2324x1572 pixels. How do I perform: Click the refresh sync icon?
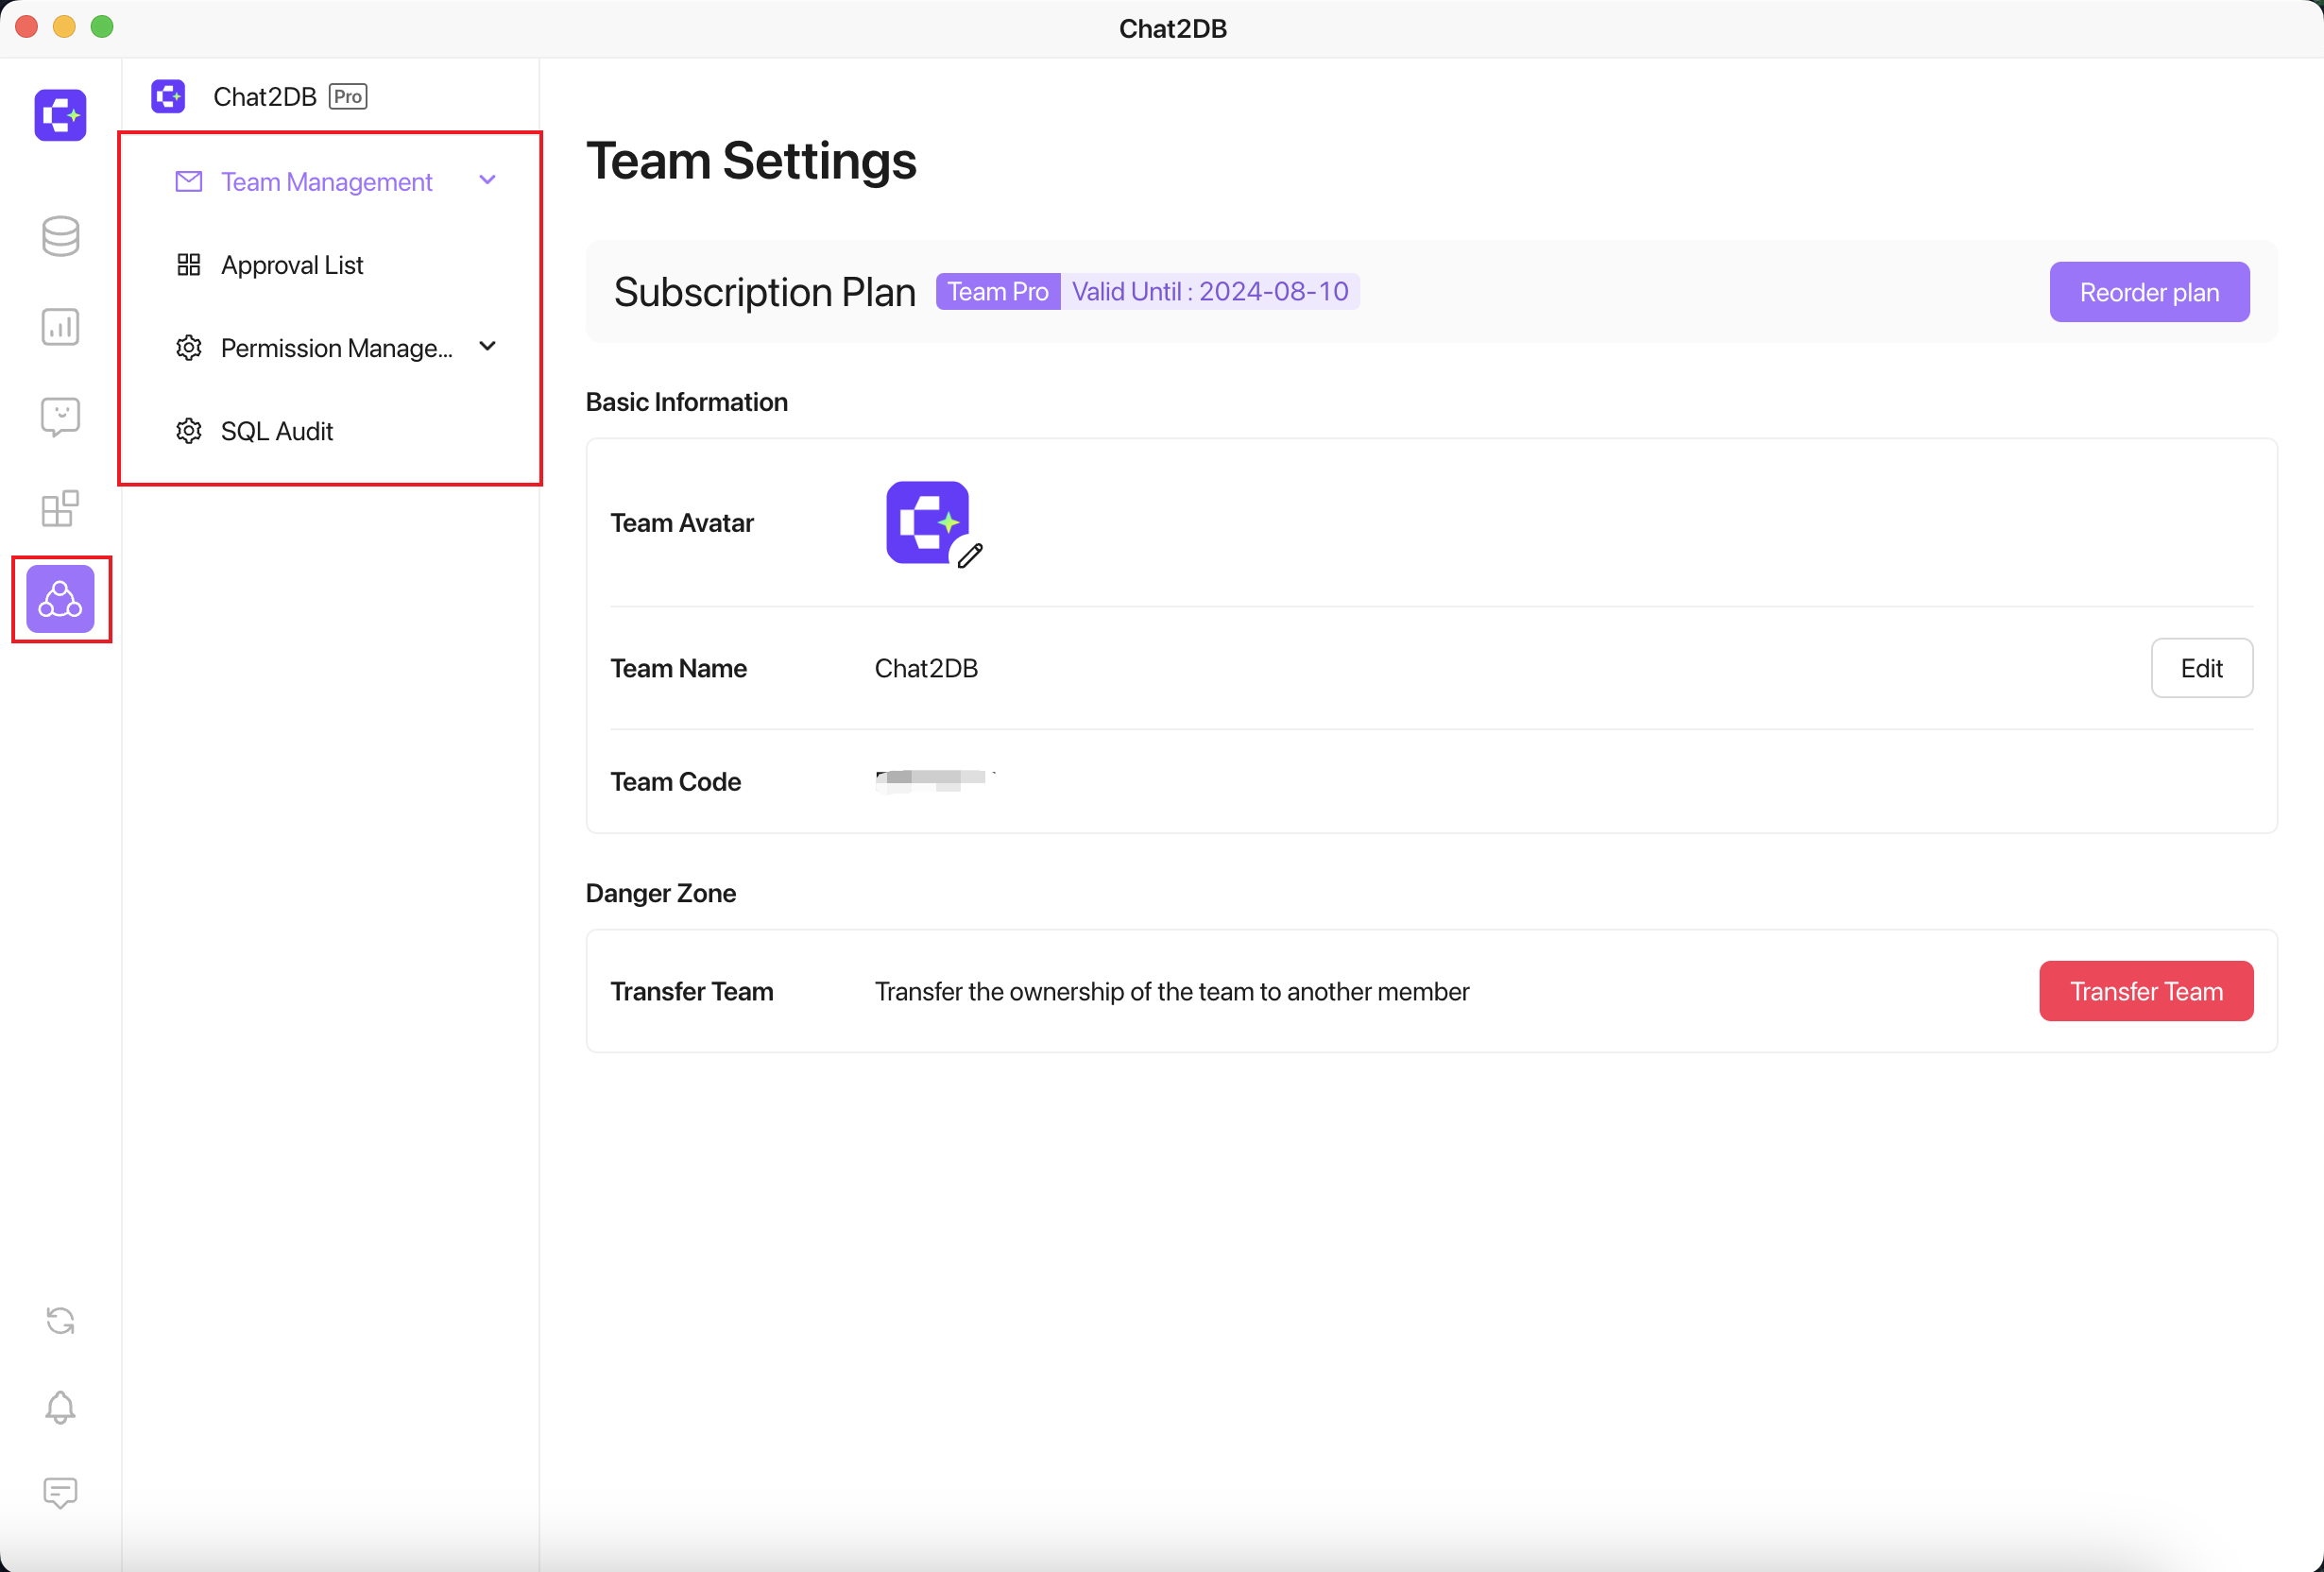click(x=60, y=1321)
